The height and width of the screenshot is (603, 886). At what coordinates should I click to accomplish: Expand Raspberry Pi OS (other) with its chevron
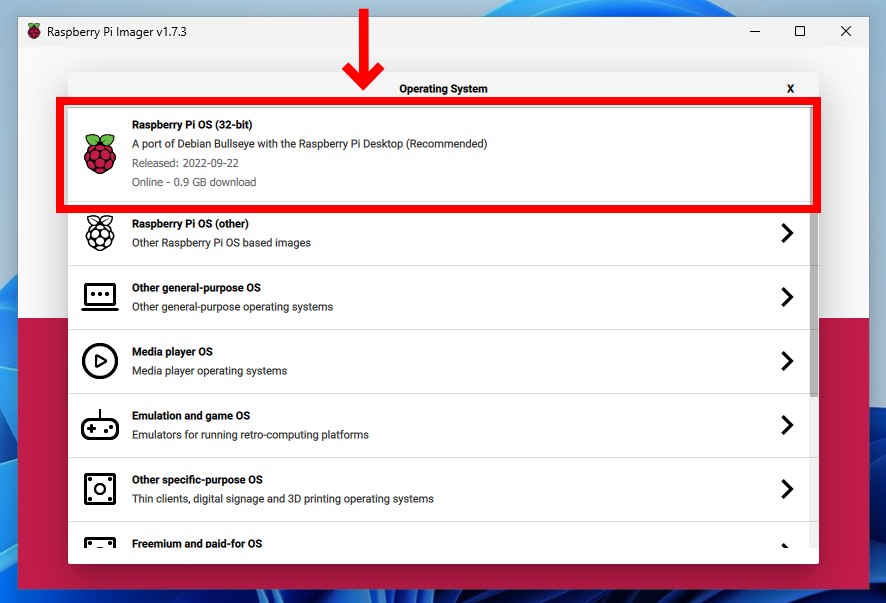pyautogui.click(x=787, y=233)
